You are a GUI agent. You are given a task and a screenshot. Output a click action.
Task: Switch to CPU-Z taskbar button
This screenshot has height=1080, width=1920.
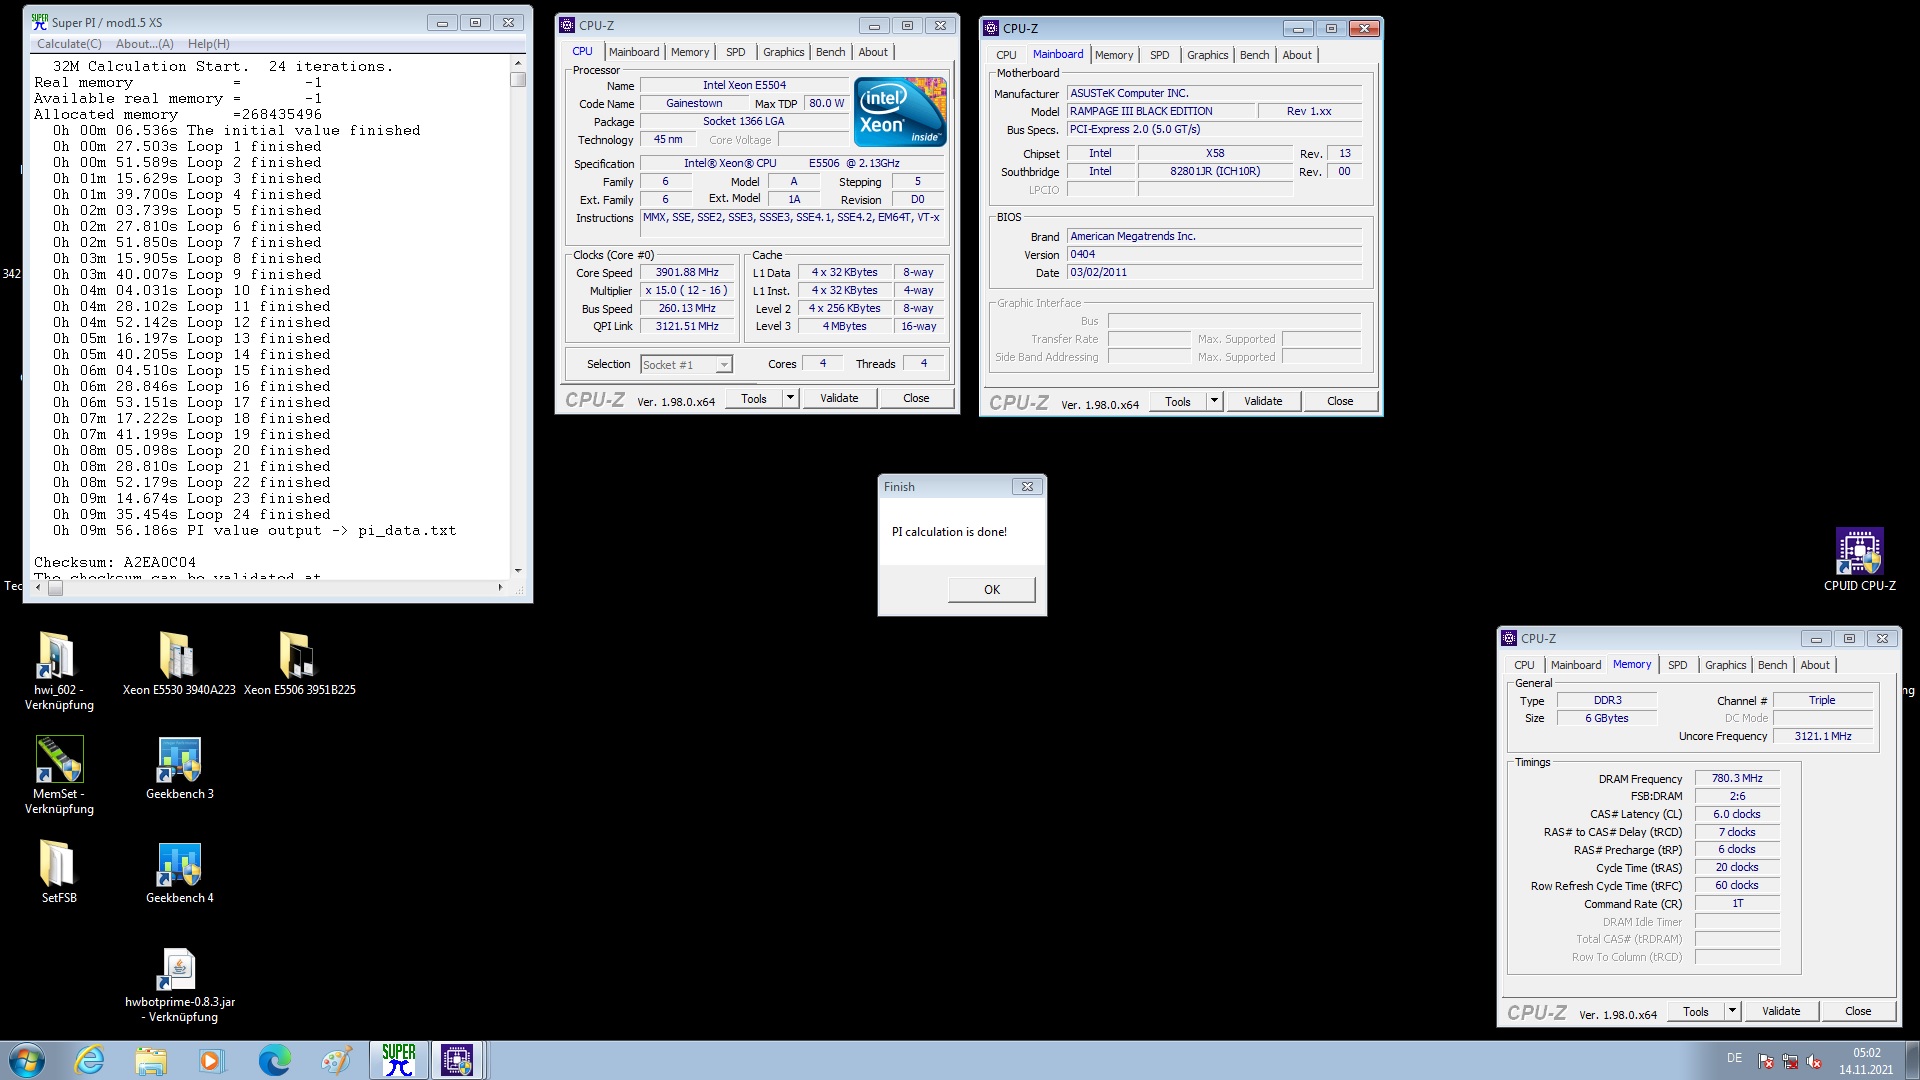458,1060
